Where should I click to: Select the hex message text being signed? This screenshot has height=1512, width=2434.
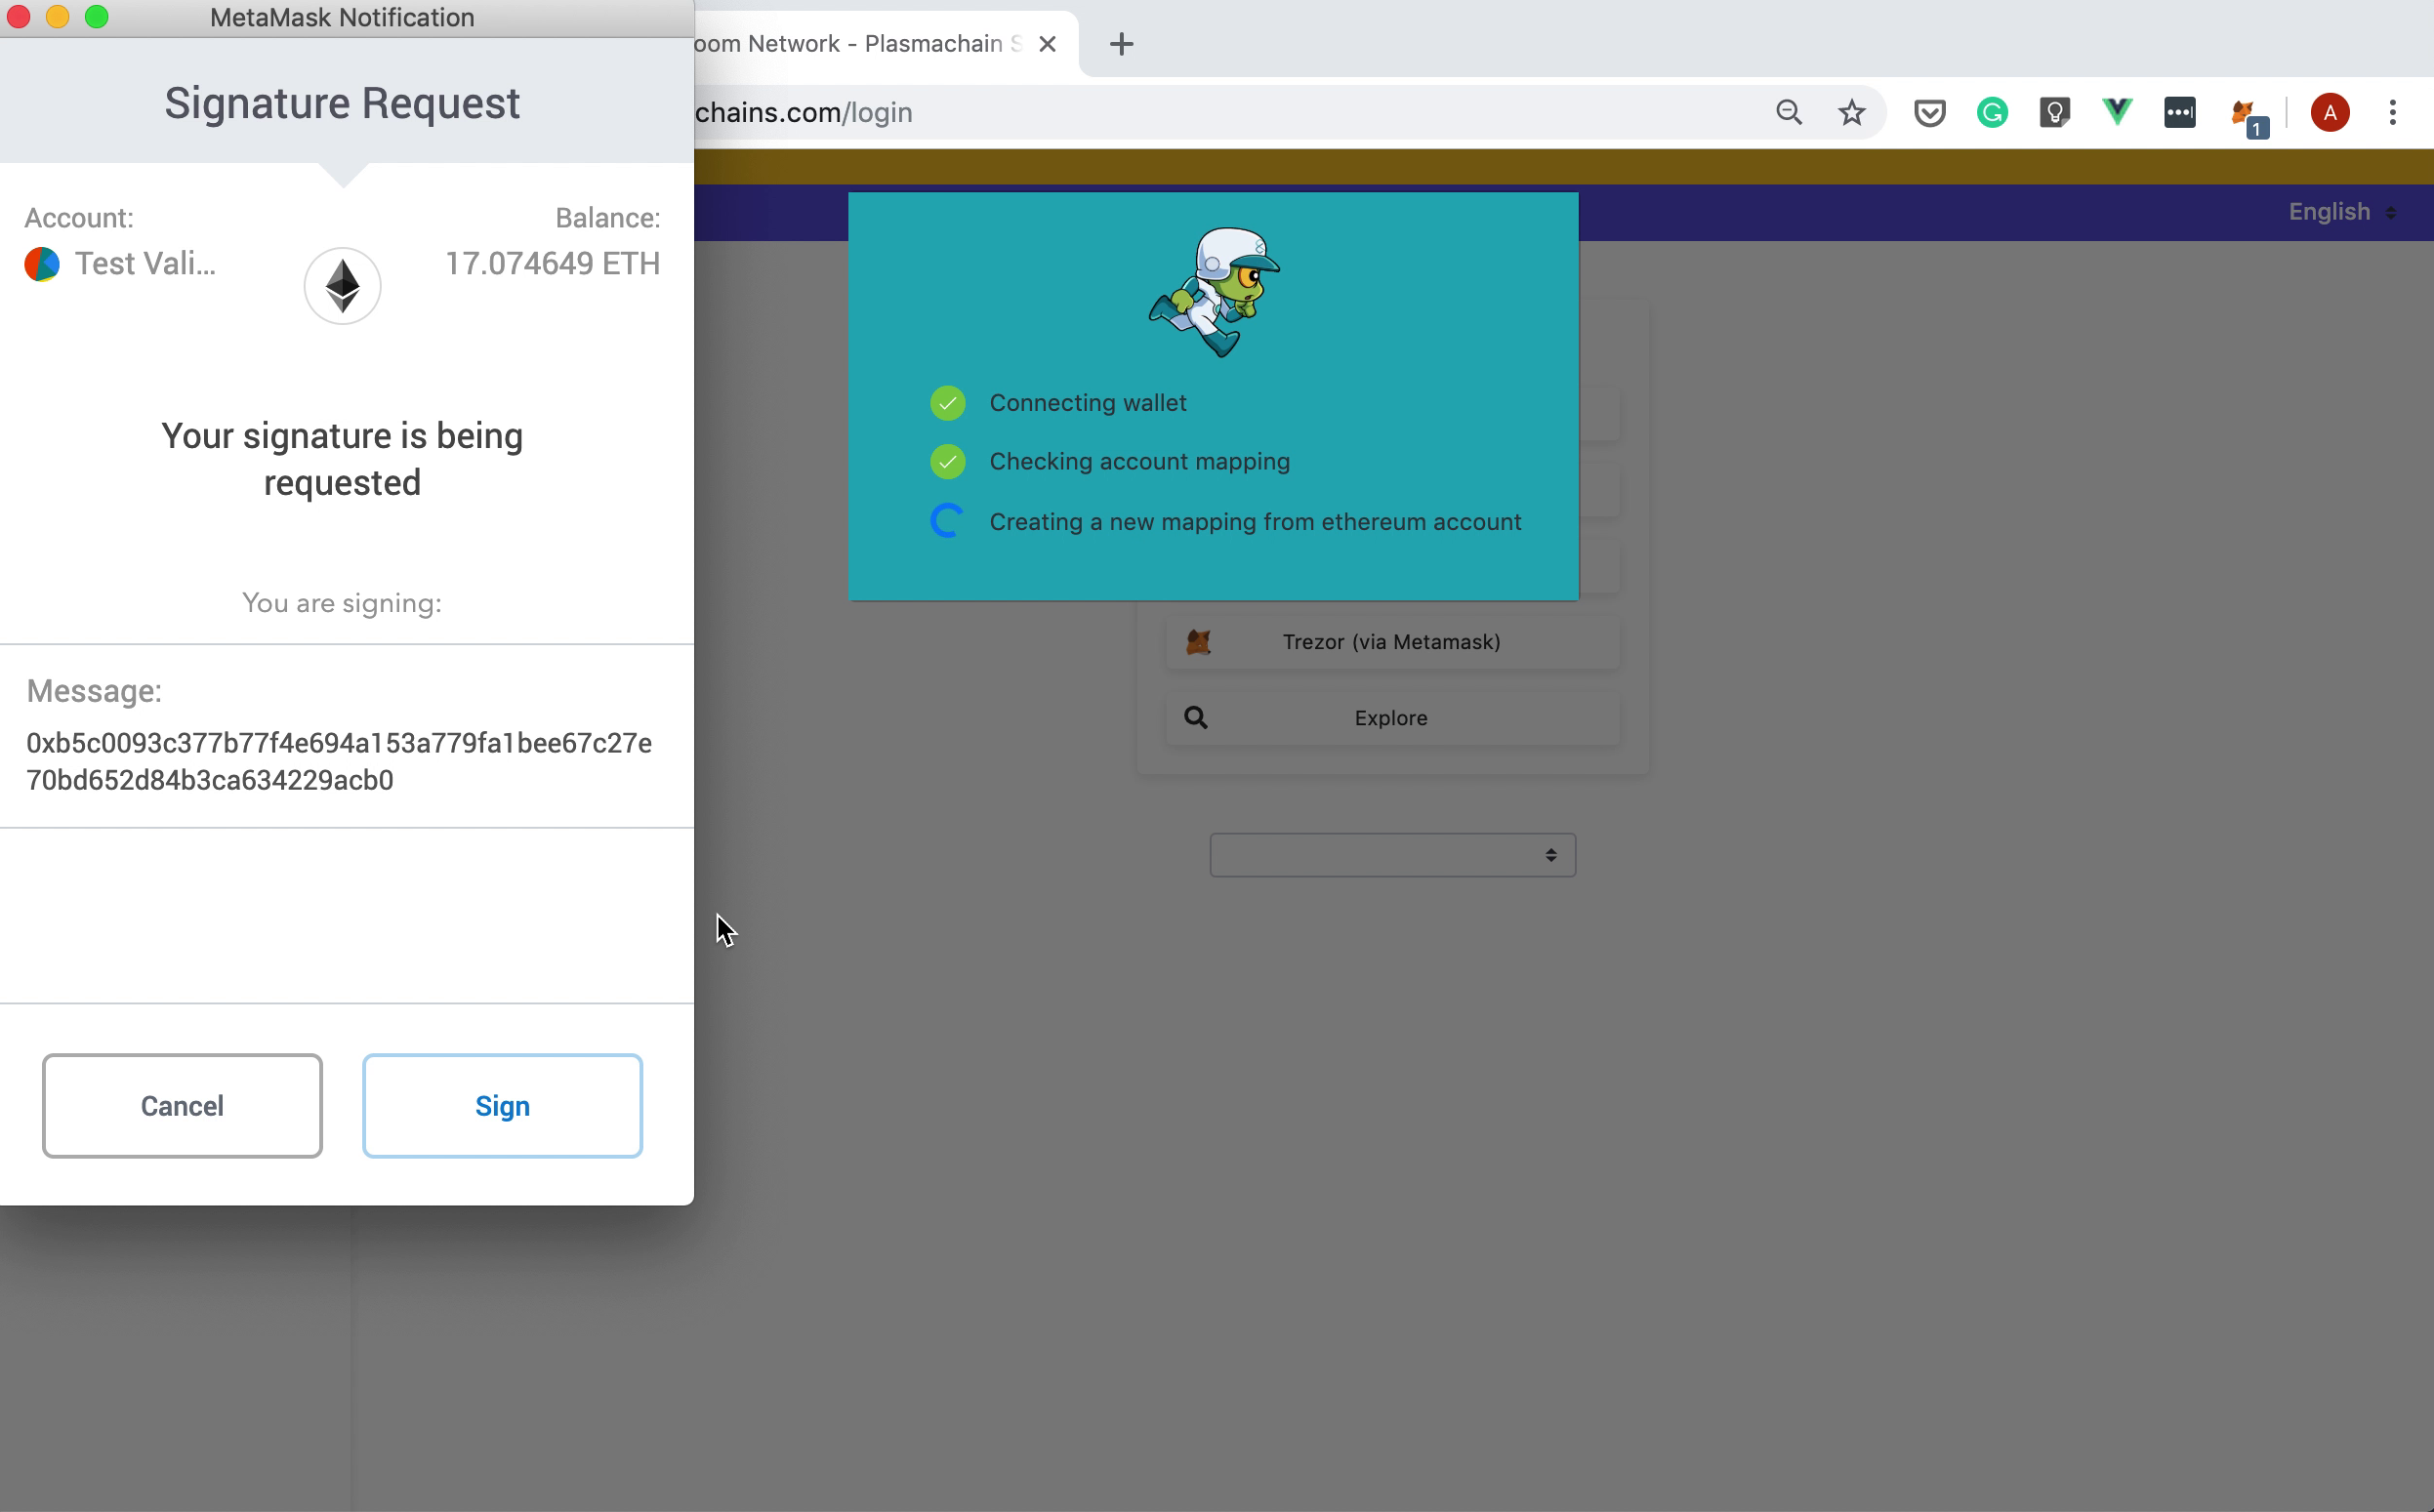(x=339, y=761)
